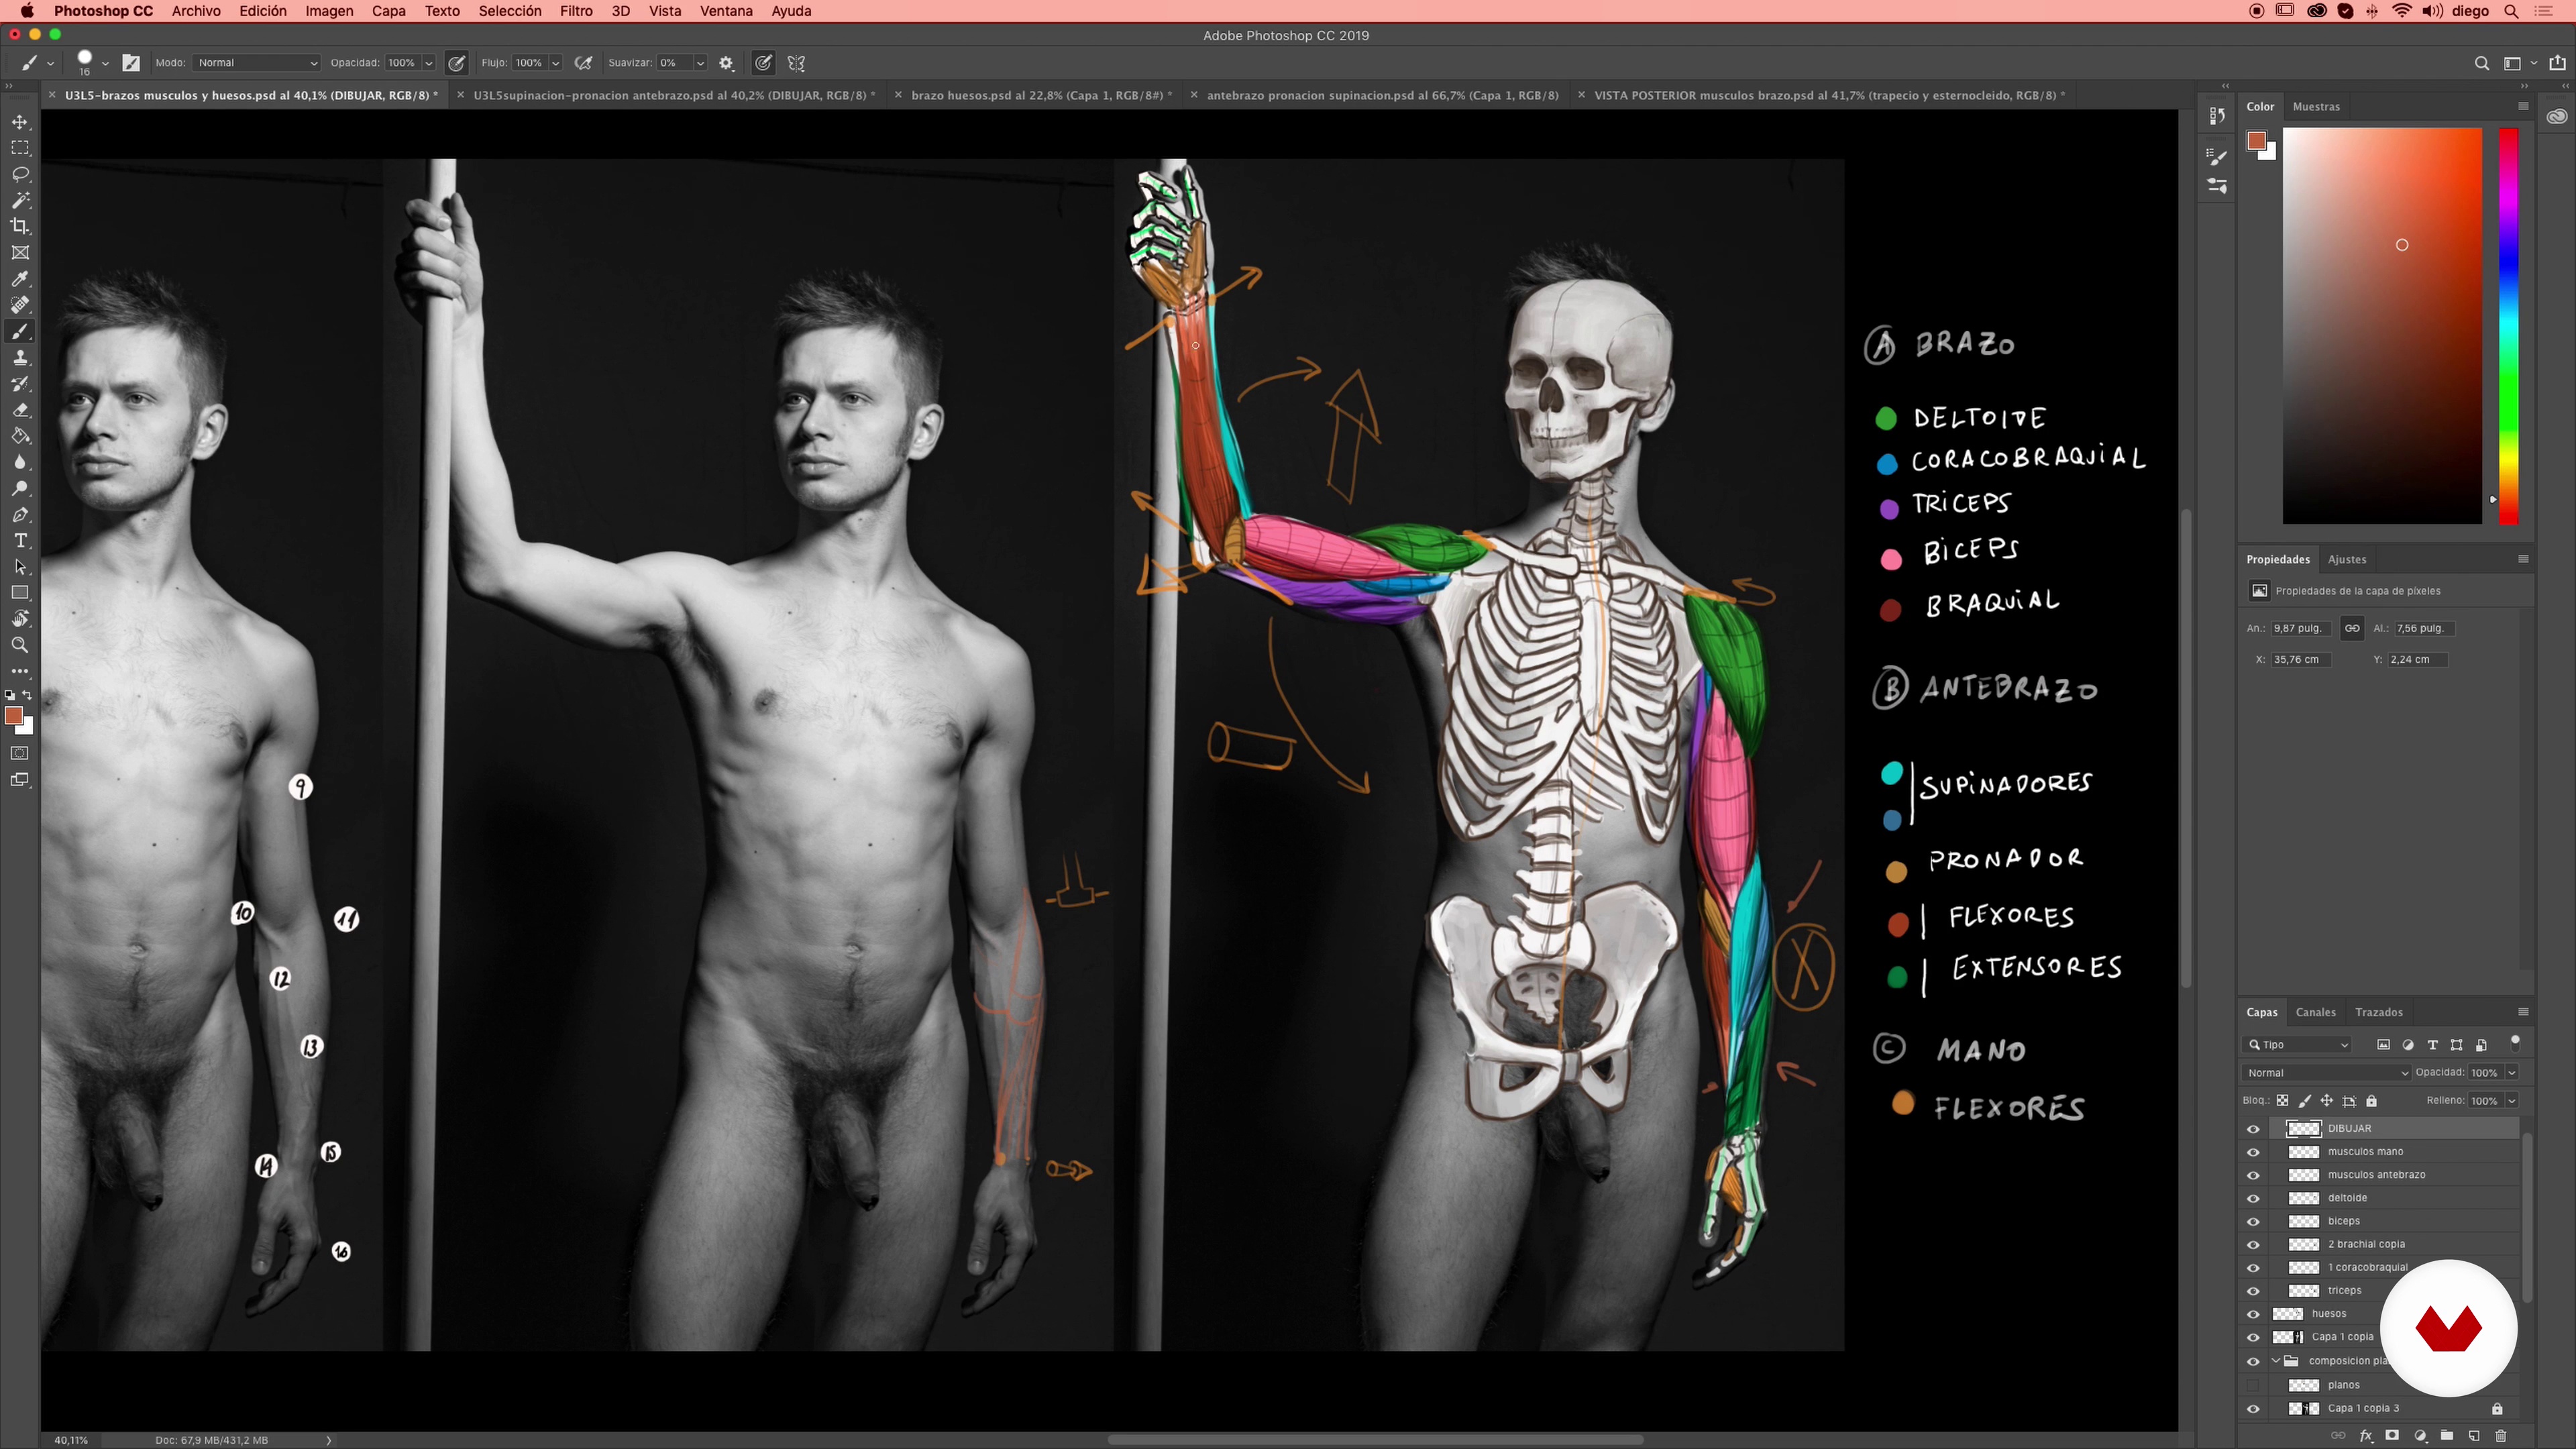
Task: Toggle visibility of the huesos layer
Action: (2253, 1314)
